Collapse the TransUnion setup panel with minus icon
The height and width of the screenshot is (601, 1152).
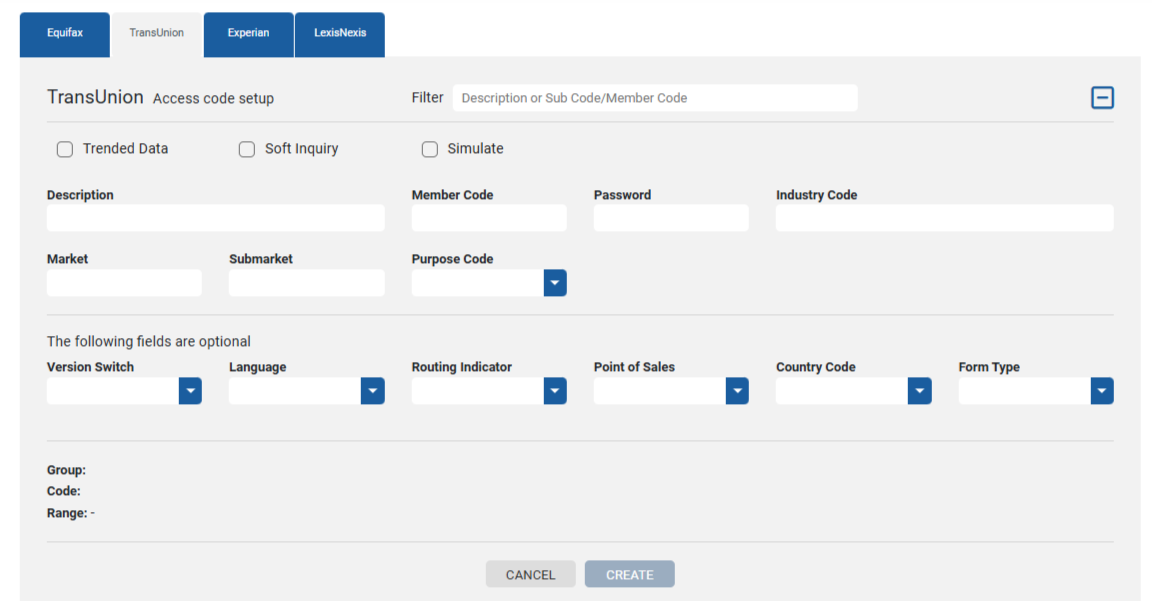coord(1102,98)
